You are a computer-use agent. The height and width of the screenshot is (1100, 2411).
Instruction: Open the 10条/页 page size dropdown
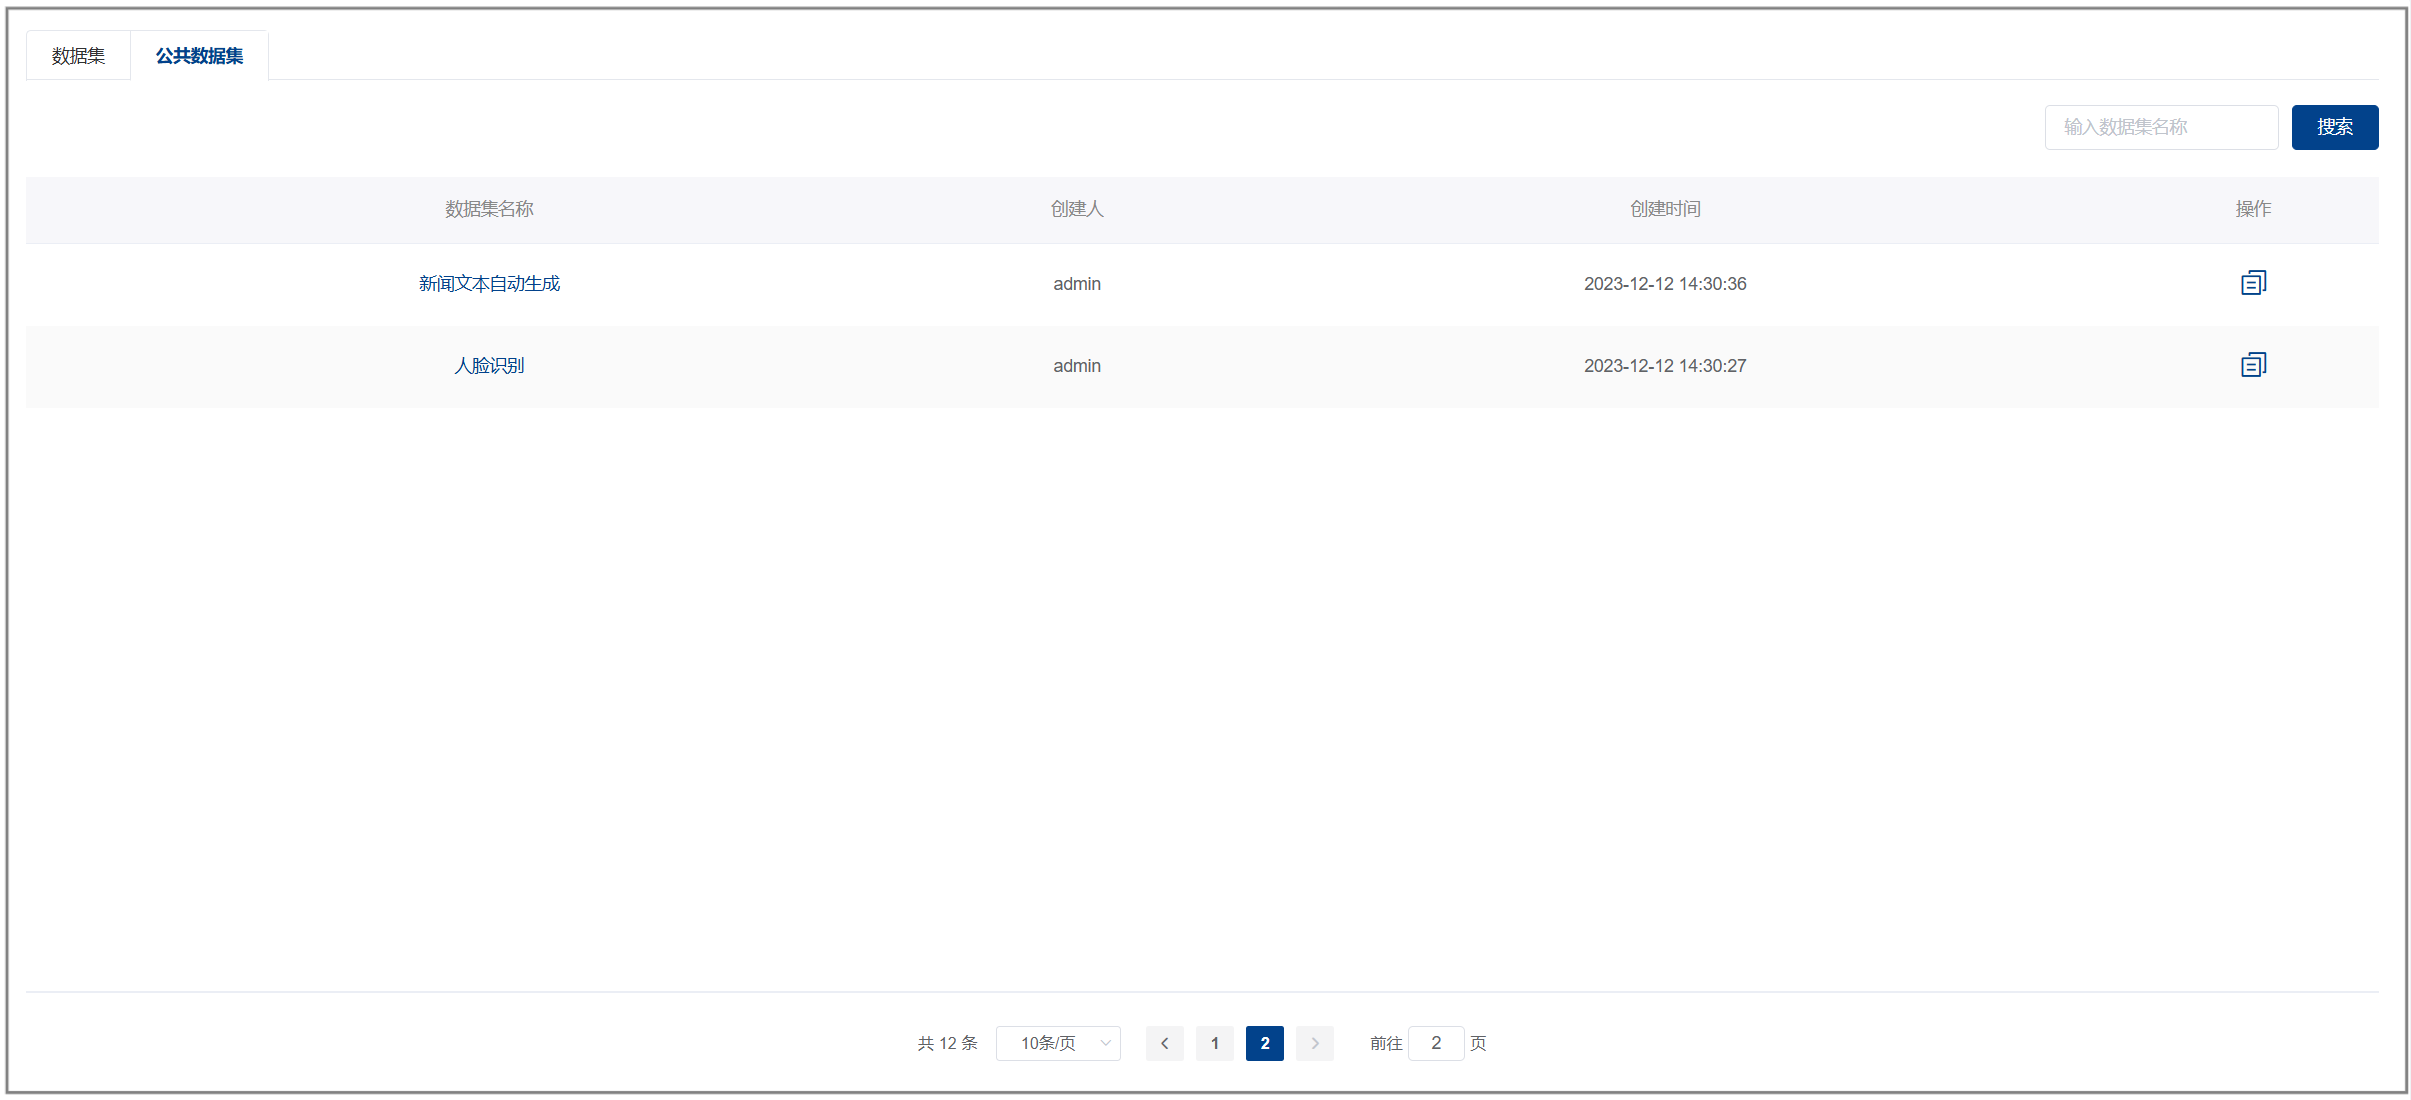pos(1048,1043)
